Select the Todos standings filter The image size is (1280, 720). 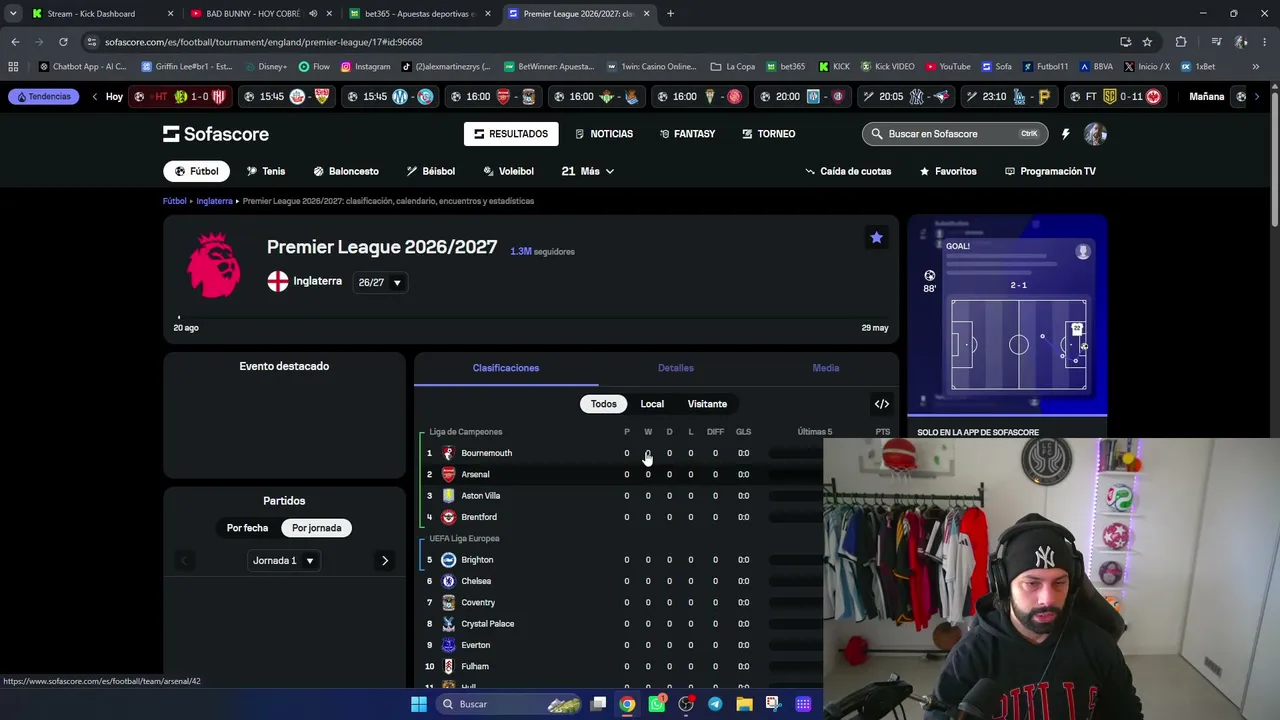604,404
